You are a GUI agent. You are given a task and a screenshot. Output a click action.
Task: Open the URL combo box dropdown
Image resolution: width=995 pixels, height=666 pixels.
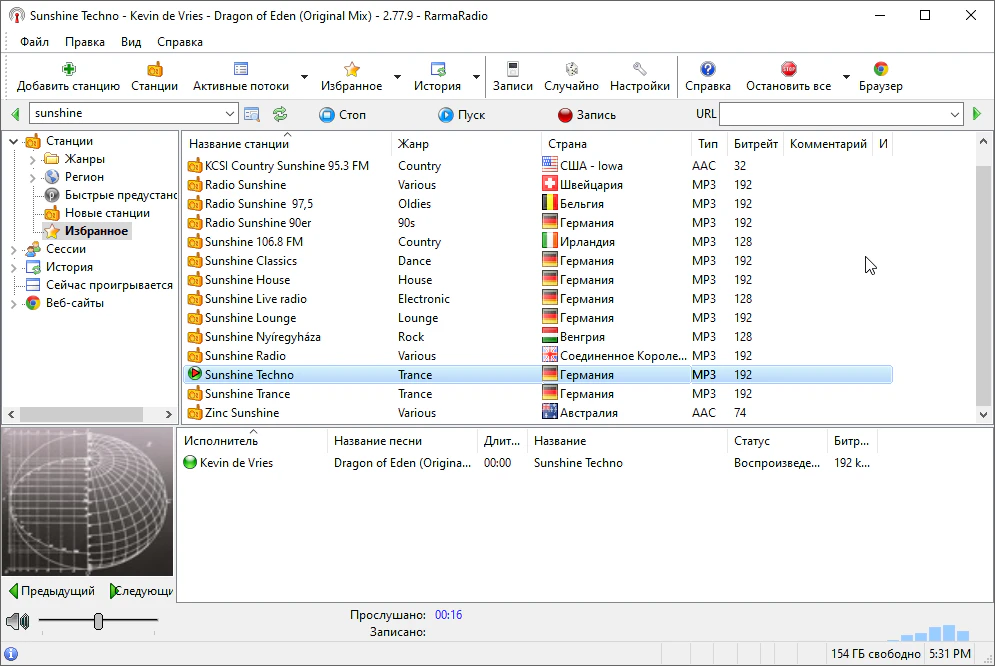tap(955, 115)
